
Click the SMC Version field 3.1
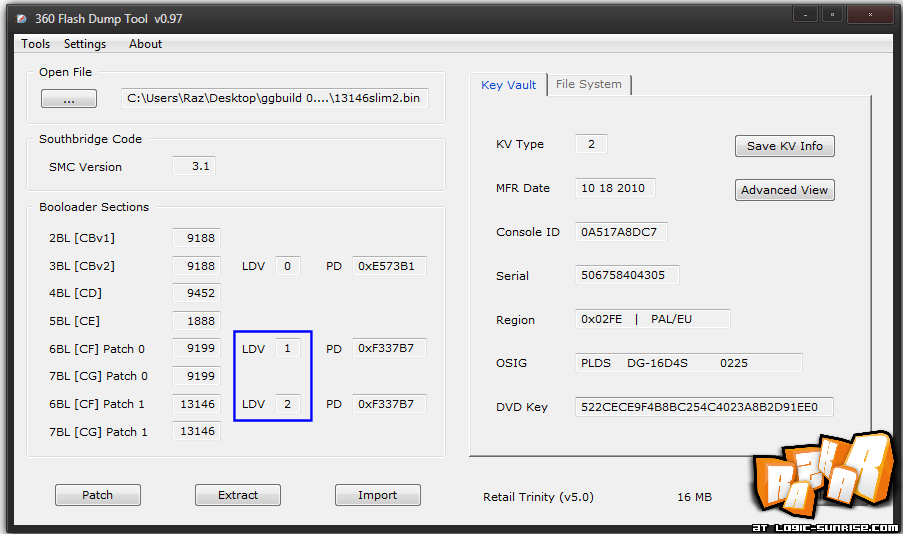click(194, 166)
